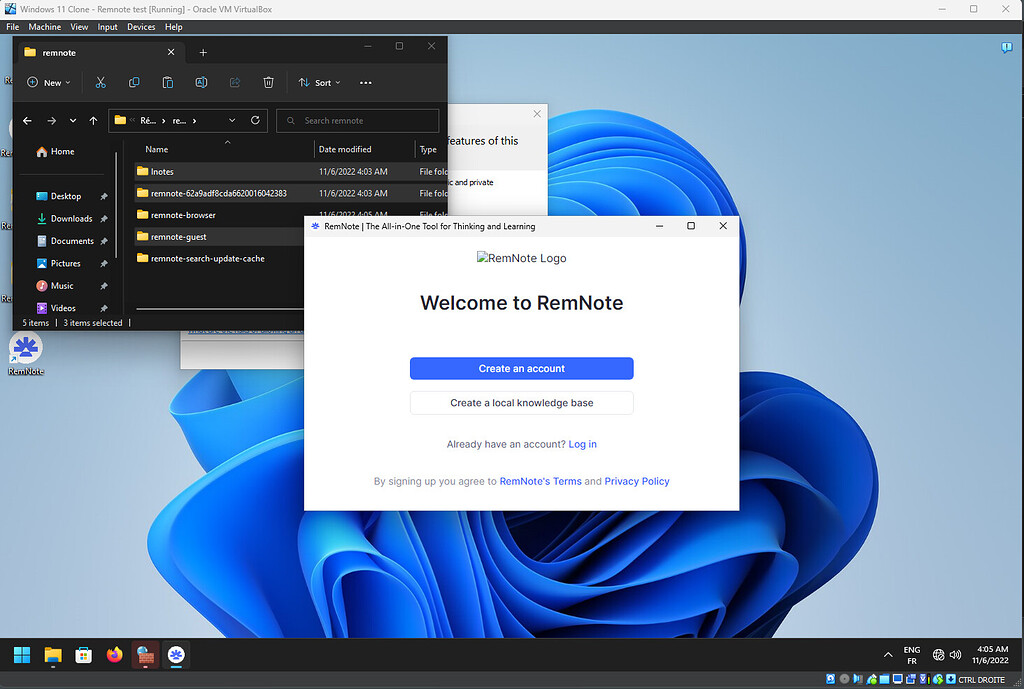1024x689 pixels.
Task: Click the Copy icon in the toolbar
Action: tap(134, 82)
